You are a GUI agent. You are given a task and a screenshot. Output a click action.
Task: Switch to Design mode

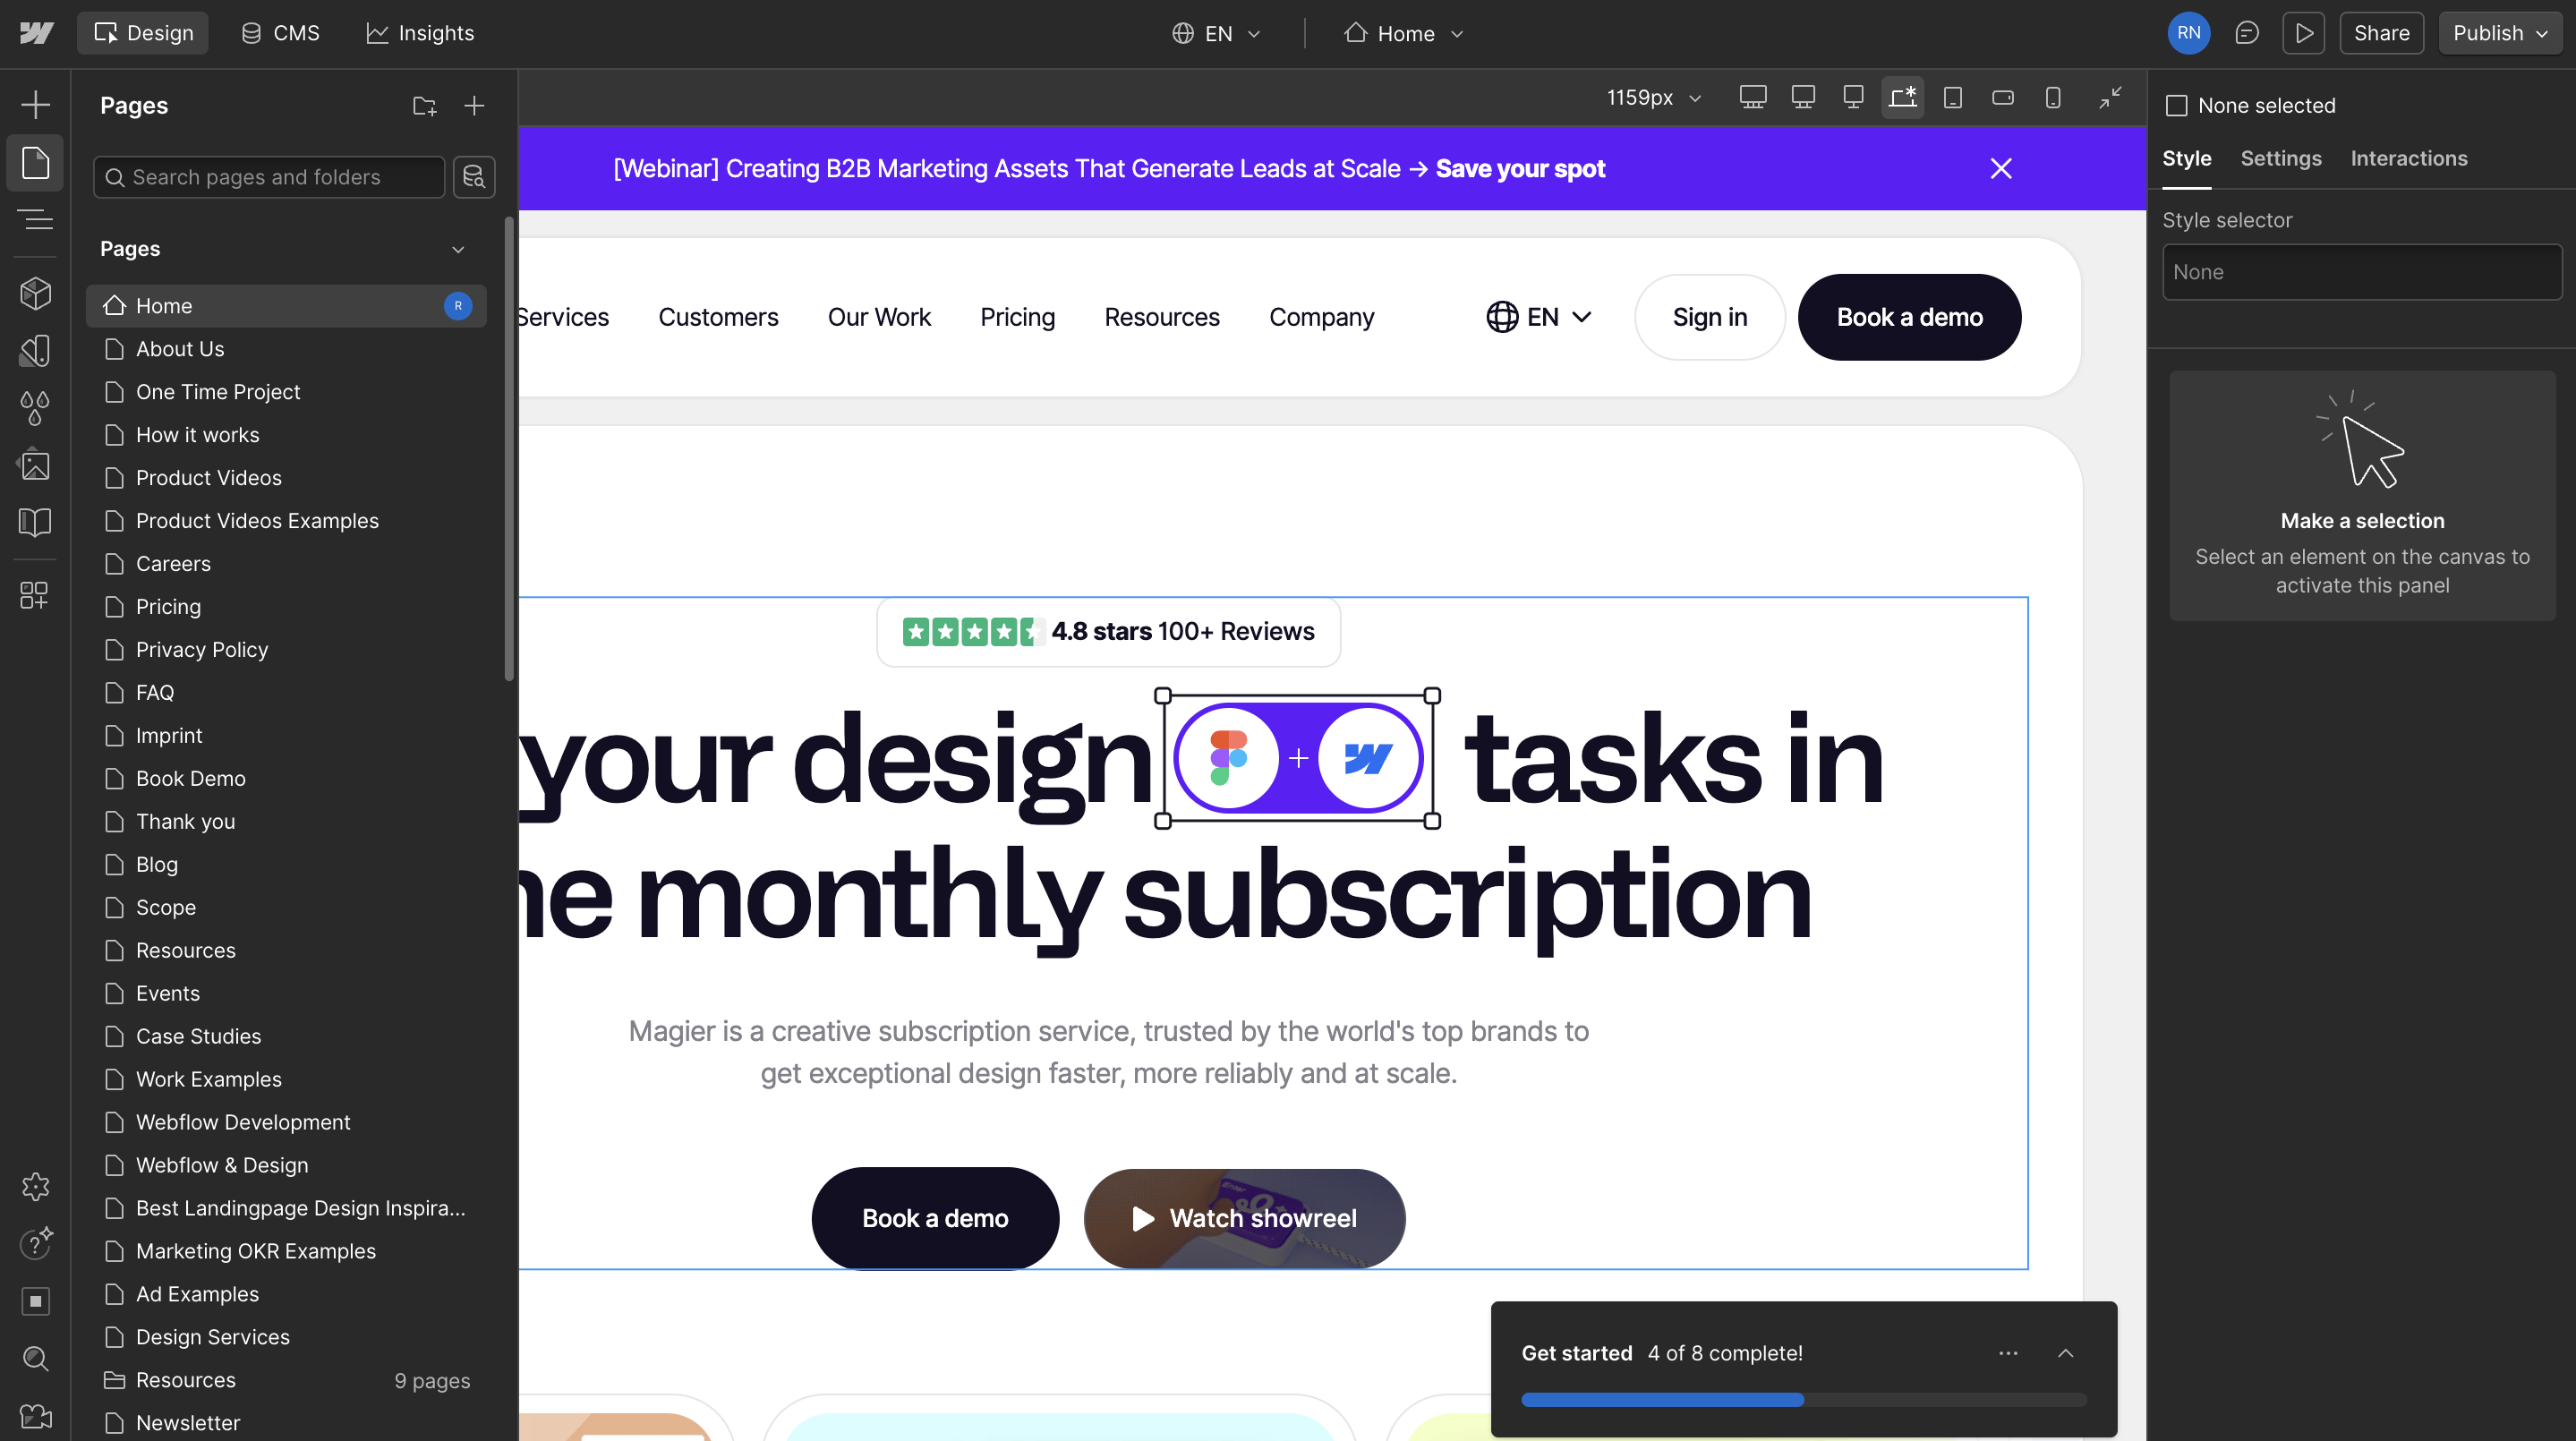click(x=143, y=33)
